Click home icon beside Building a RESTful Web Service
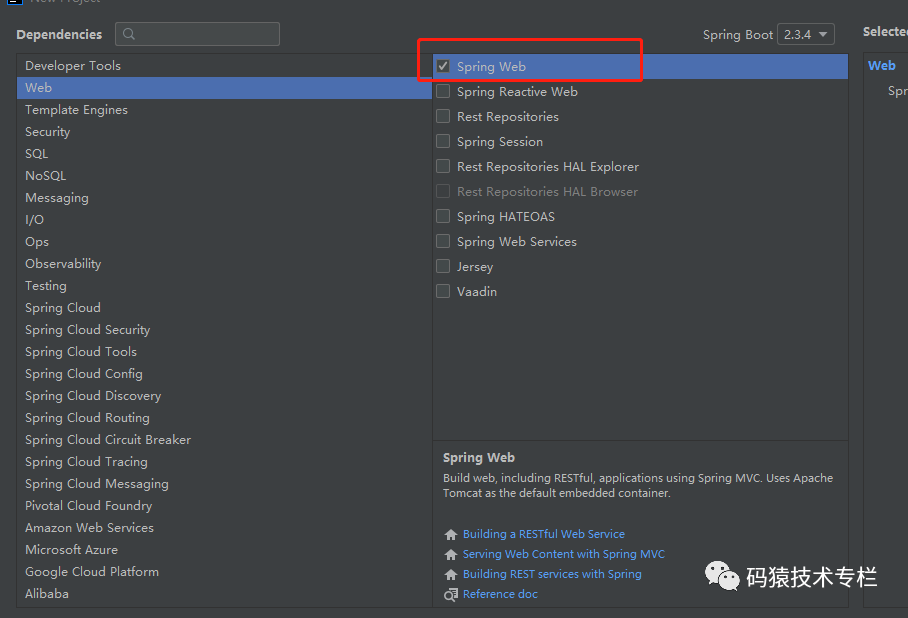 pos(451,535)
